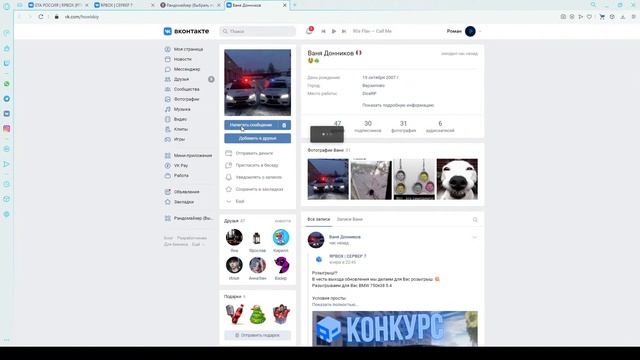Click Написать сообщение button
The width and height of the screenshot is (640, 360).
pyautogui.click(x=251, y=125)
